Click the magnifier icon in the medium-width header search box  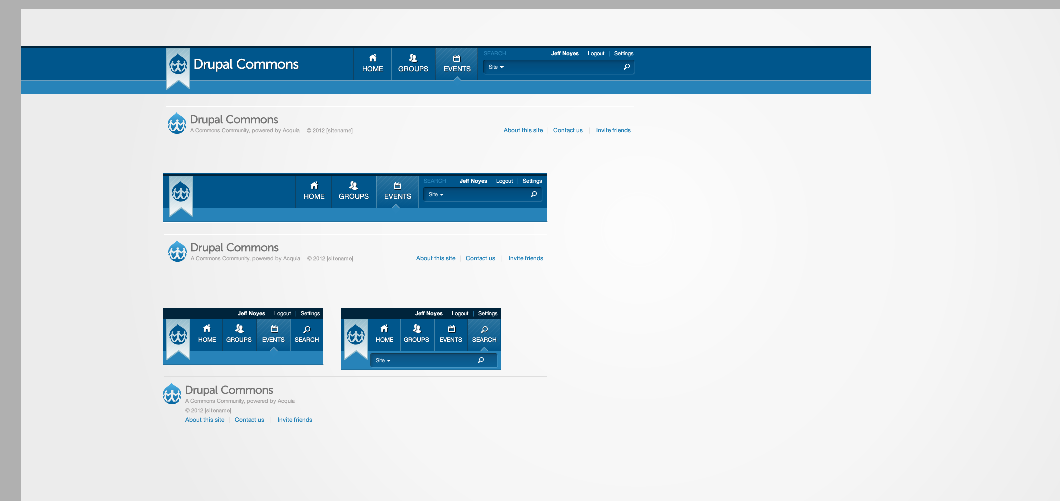tap(534, 194)
